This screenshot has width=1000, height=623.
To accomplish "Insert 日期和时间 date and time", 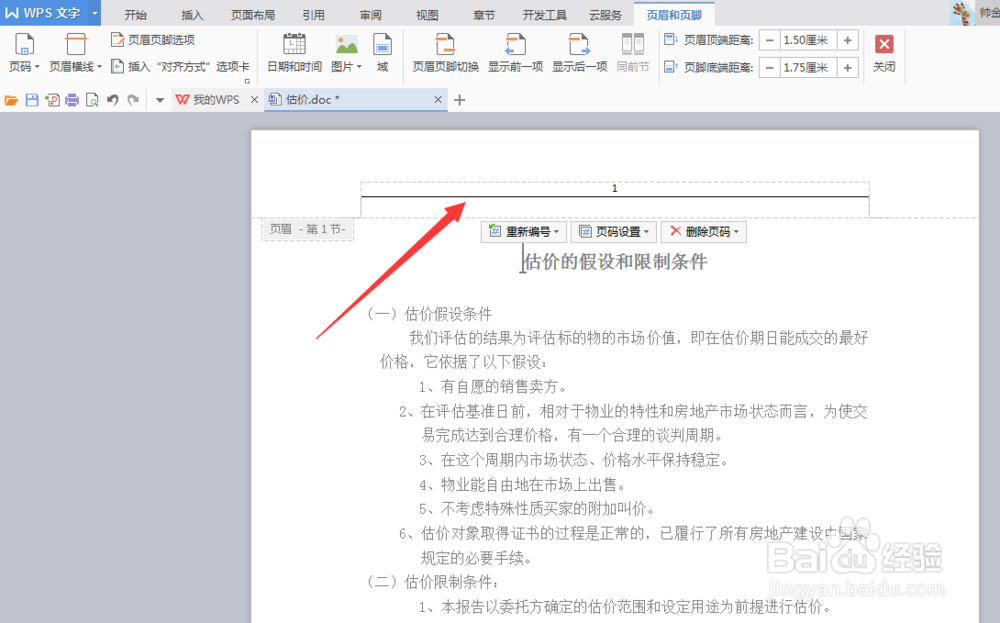I will (x=294, y=53).
